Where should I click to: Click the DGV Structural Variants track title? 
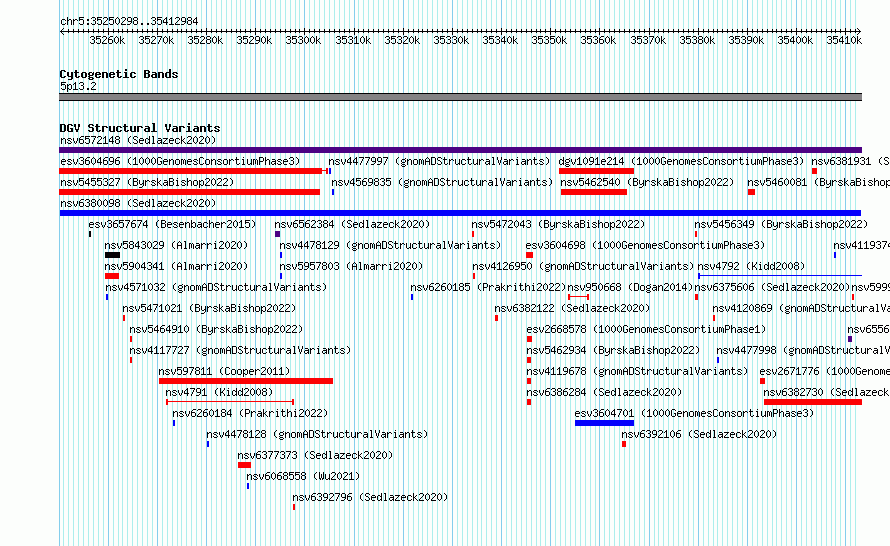[x=140, y=128]
